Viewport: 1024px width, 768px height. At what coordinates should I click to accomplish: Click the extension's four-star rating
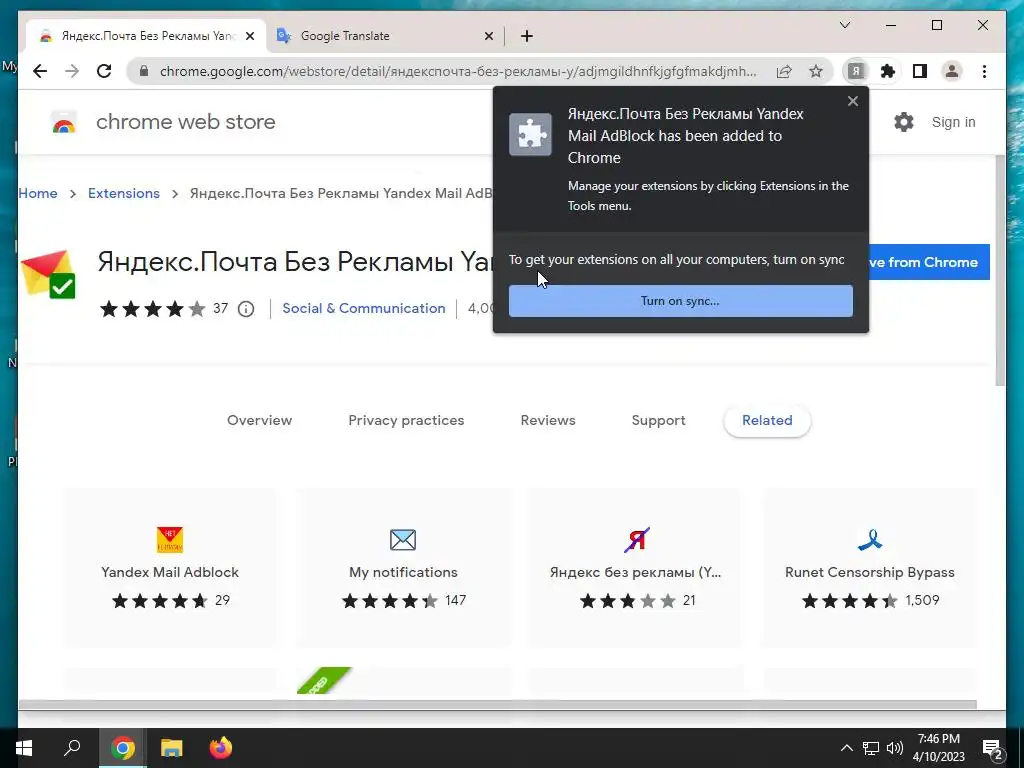(x=153, y=308)
